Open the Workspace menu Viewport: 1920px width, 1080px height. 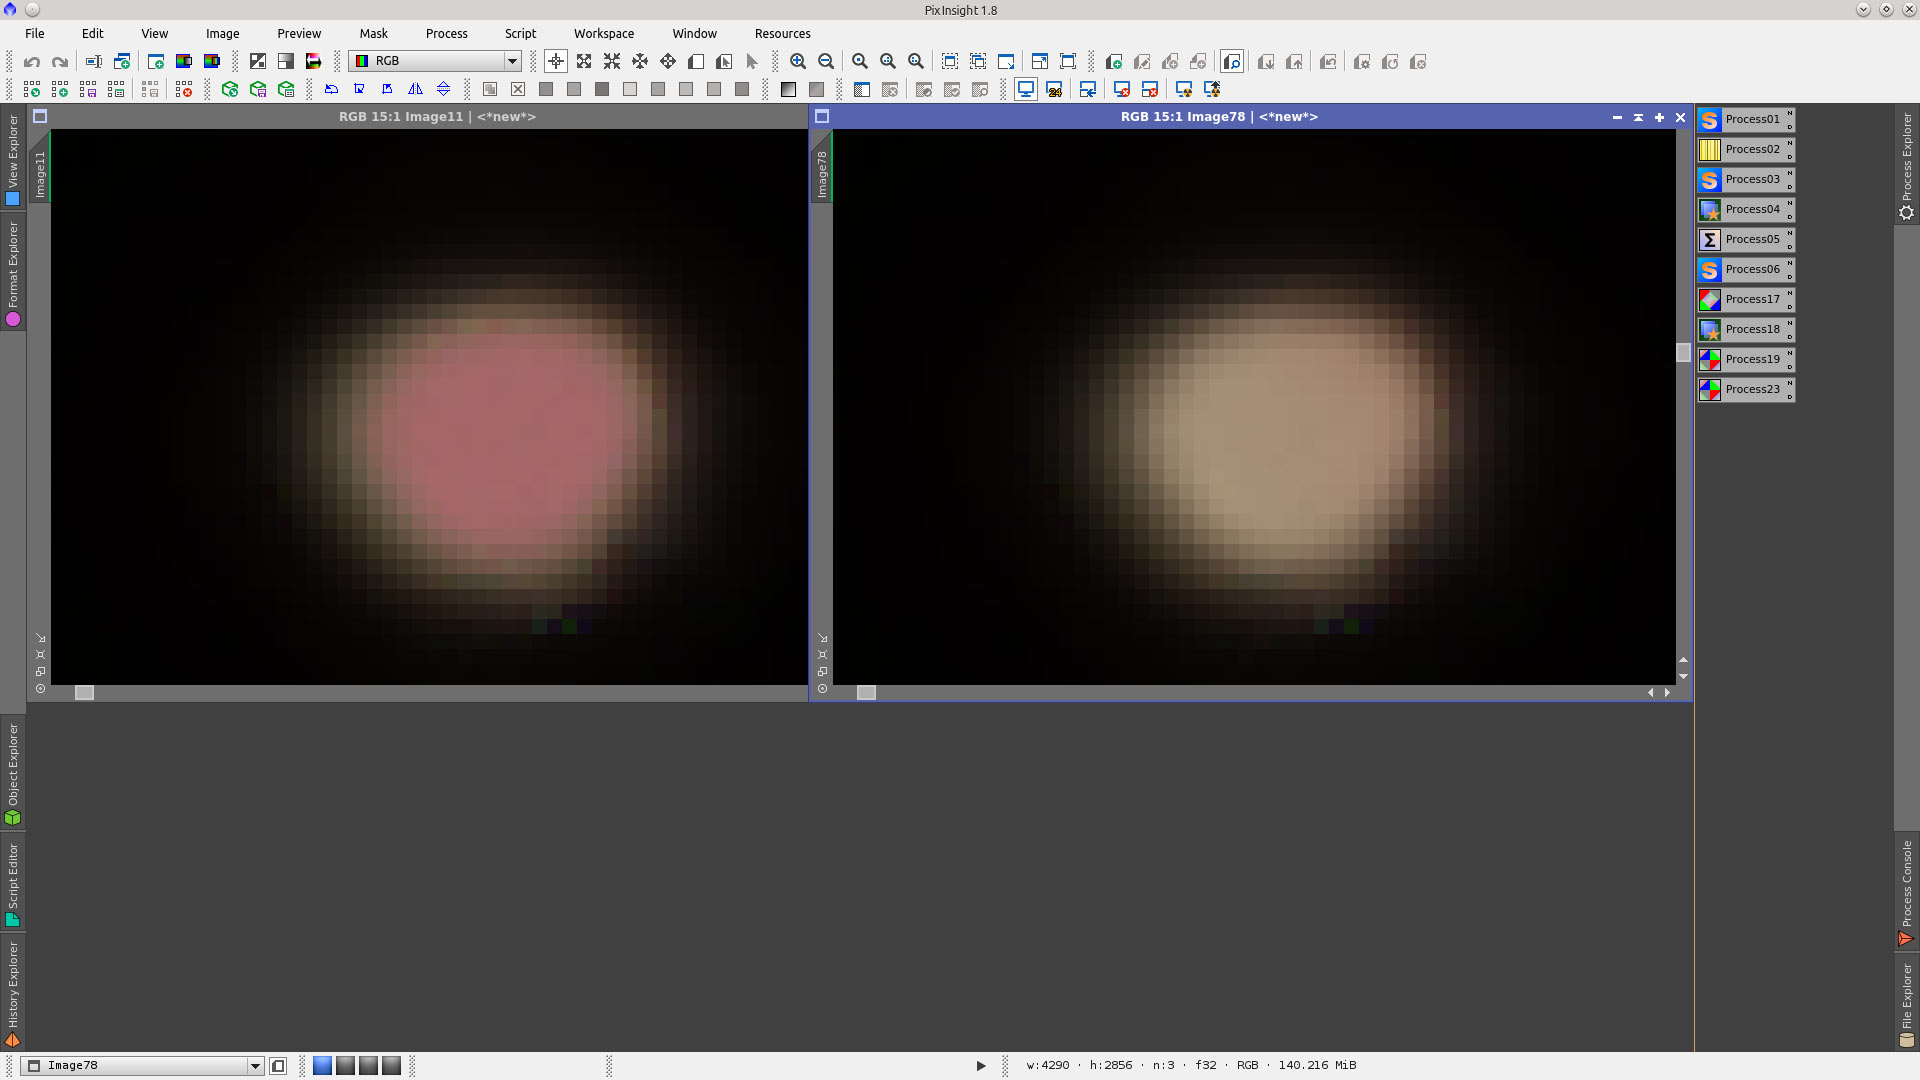tap(603, 34)
